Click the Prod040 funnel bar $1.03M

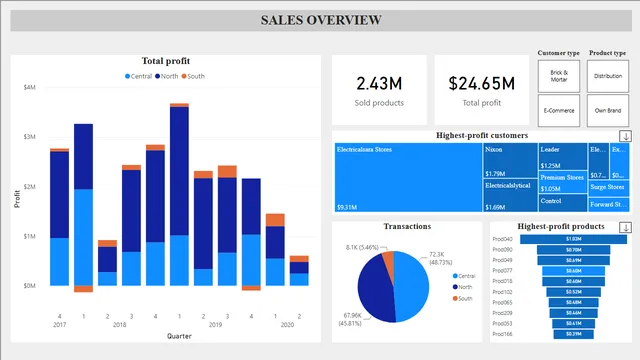[x=573, y=239]
